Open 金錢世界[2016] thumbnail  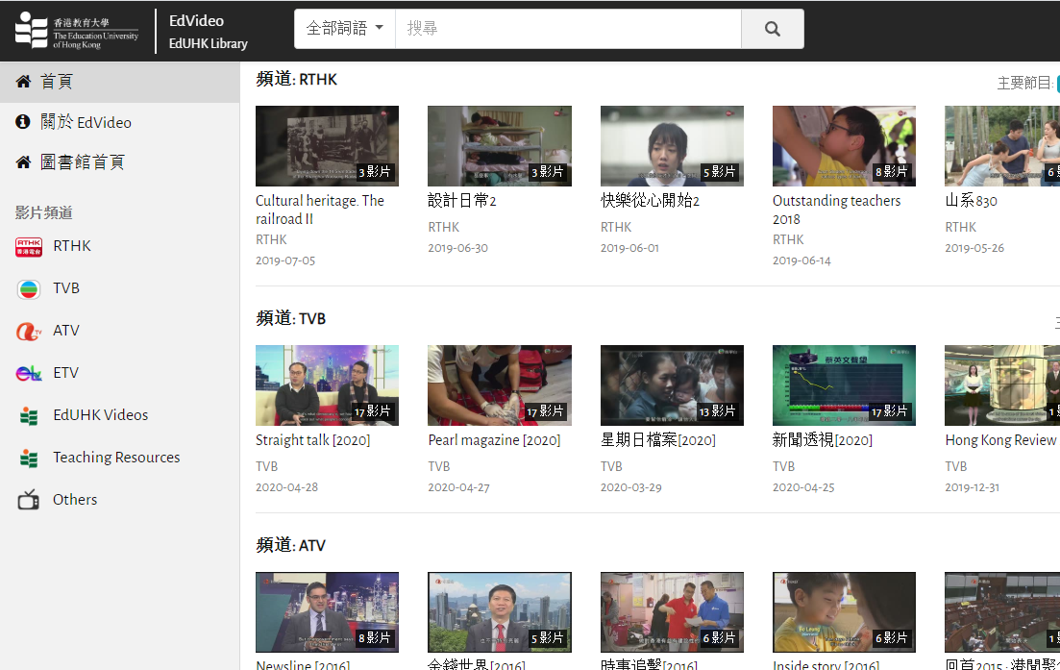[x=500, y=613]
